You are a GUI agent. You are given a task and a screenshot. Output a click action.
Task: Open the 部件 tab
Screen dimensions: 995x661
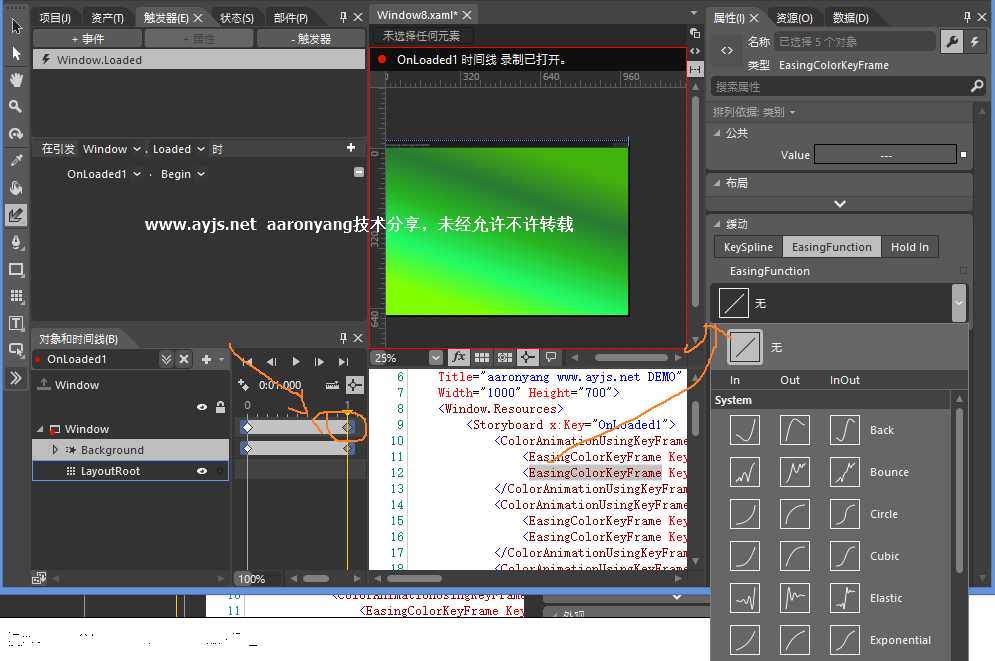tap(291, 18)
